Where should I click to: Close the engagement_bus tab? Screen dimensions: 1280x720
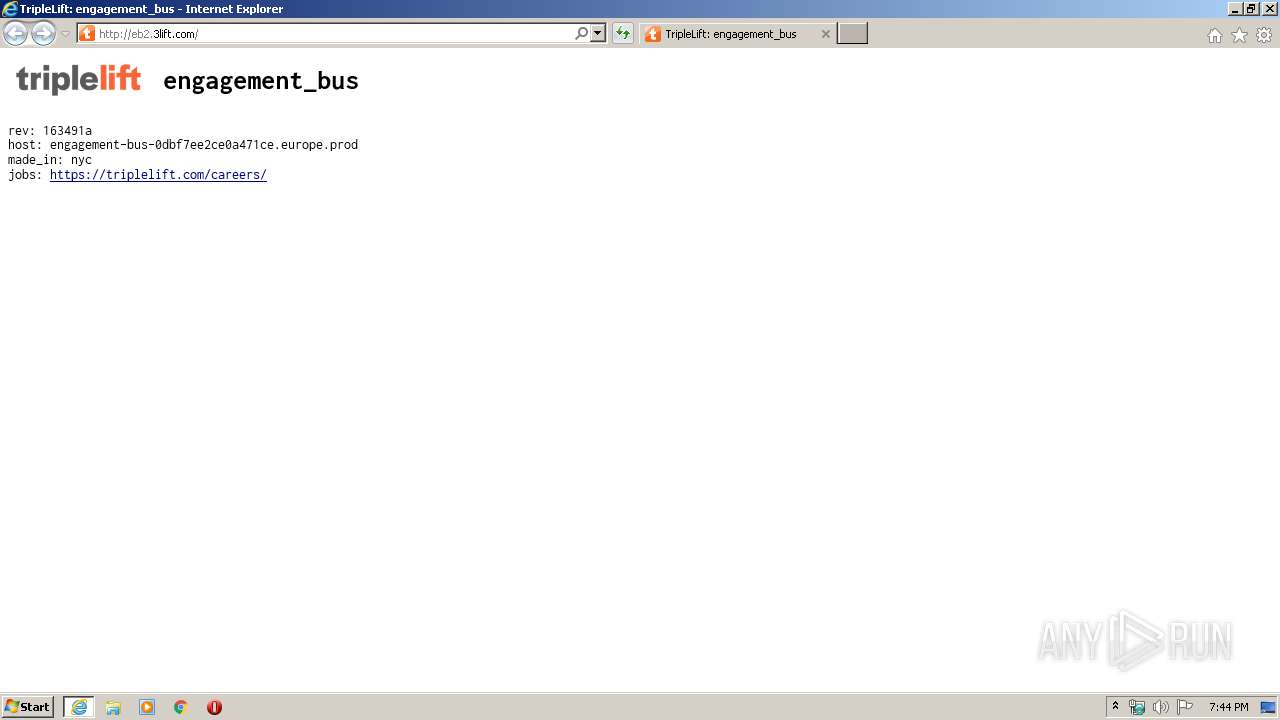point(825,34)
